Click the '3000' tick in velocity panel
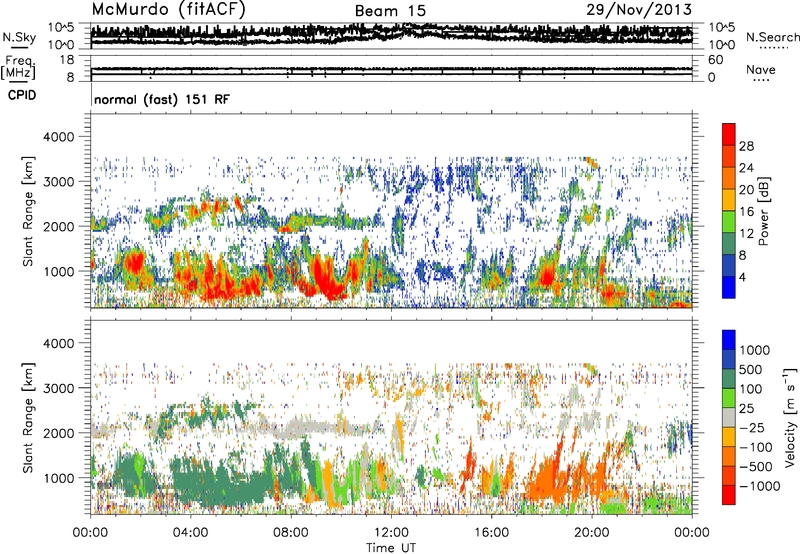 coord(58,388)
